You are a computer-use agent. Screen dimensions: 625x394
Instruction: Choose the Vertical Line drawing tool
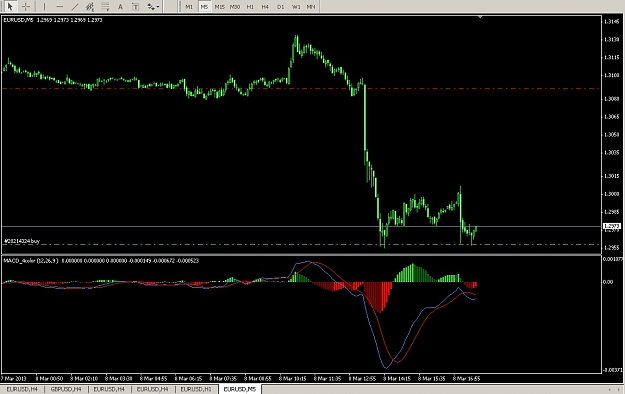click(44, 6)
